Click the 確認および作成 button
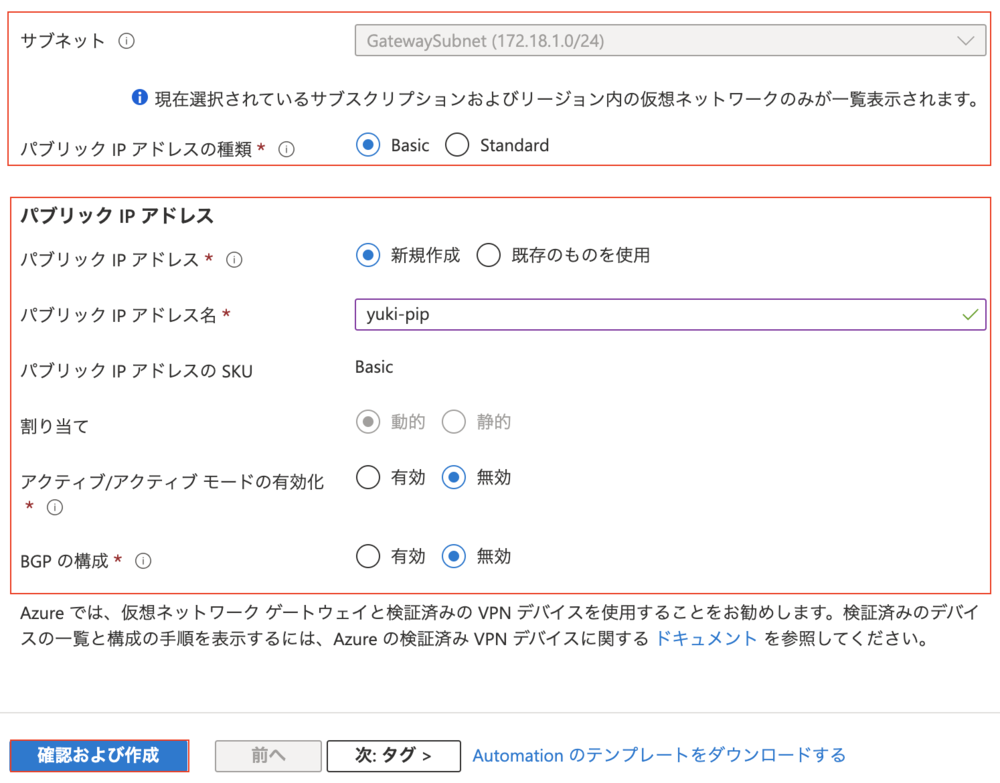The width and height of the screenshot is (1000, 783). click(x=99, y=755)
